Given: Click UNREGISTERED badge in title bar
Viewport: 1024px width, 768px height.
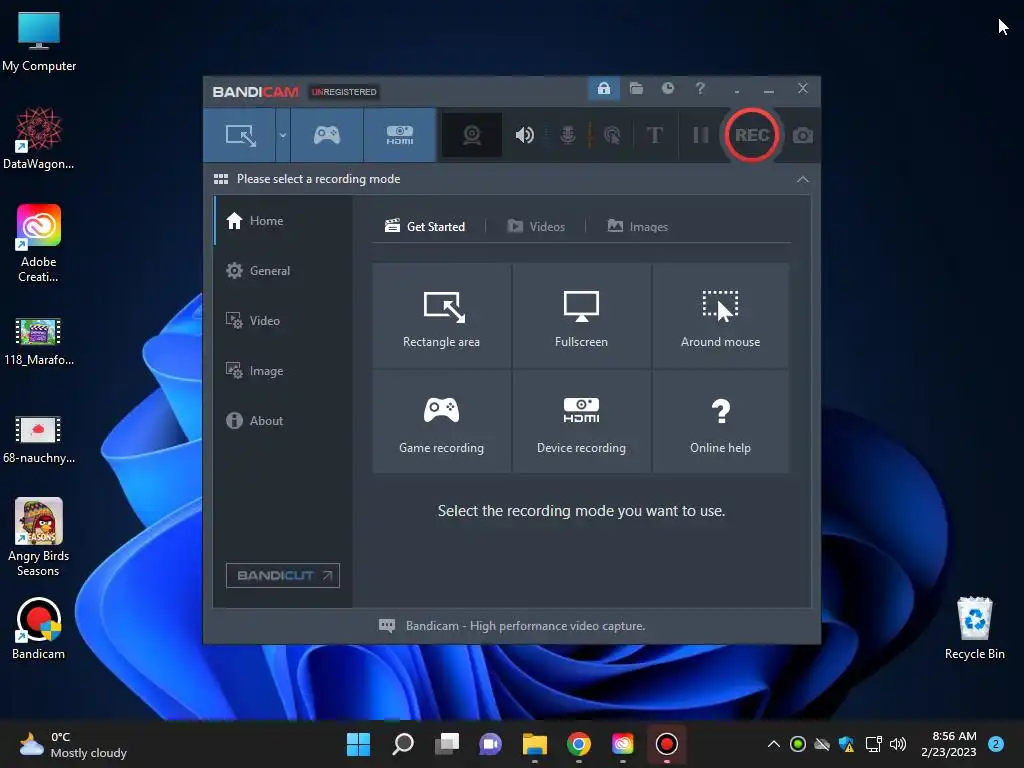Looking at the screenshot, I should 344,92.
